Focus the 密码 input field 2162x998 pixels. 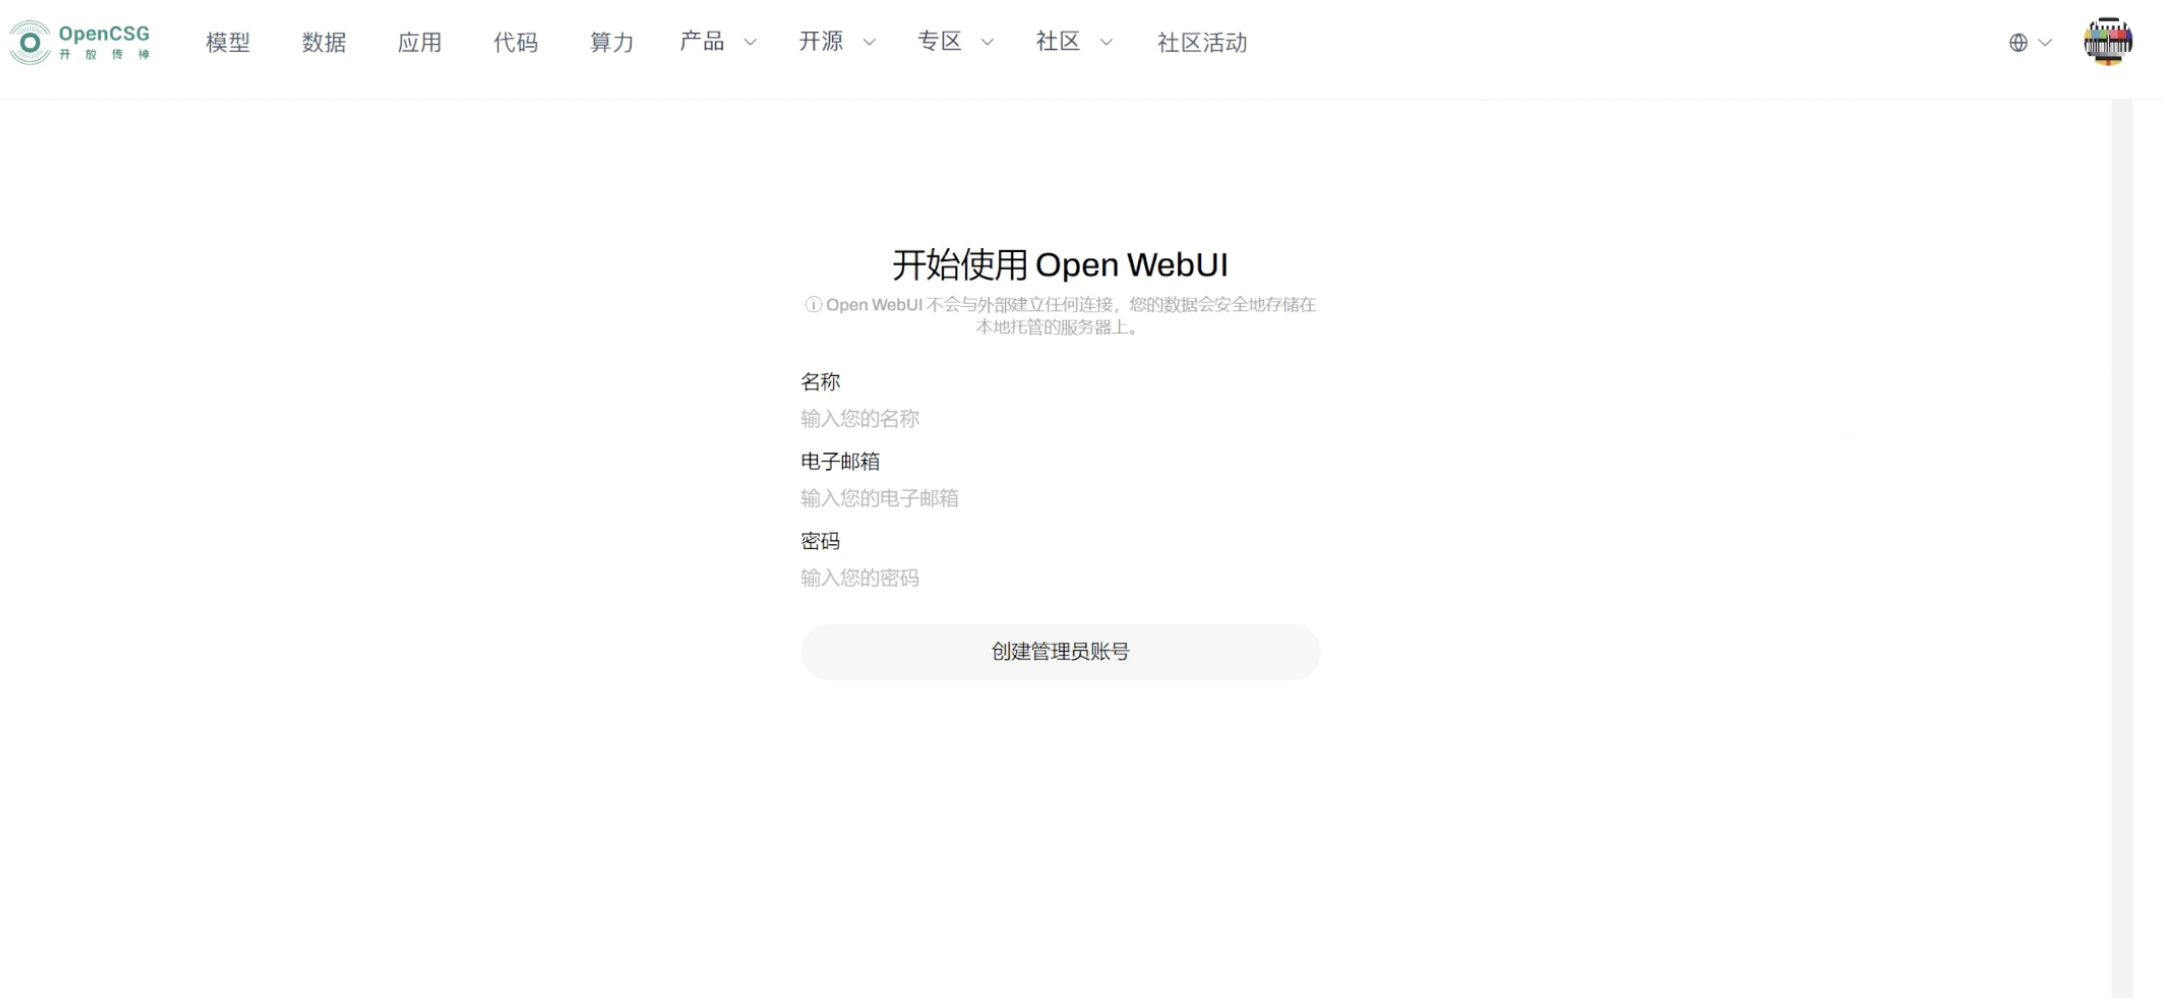(1060, 578)
